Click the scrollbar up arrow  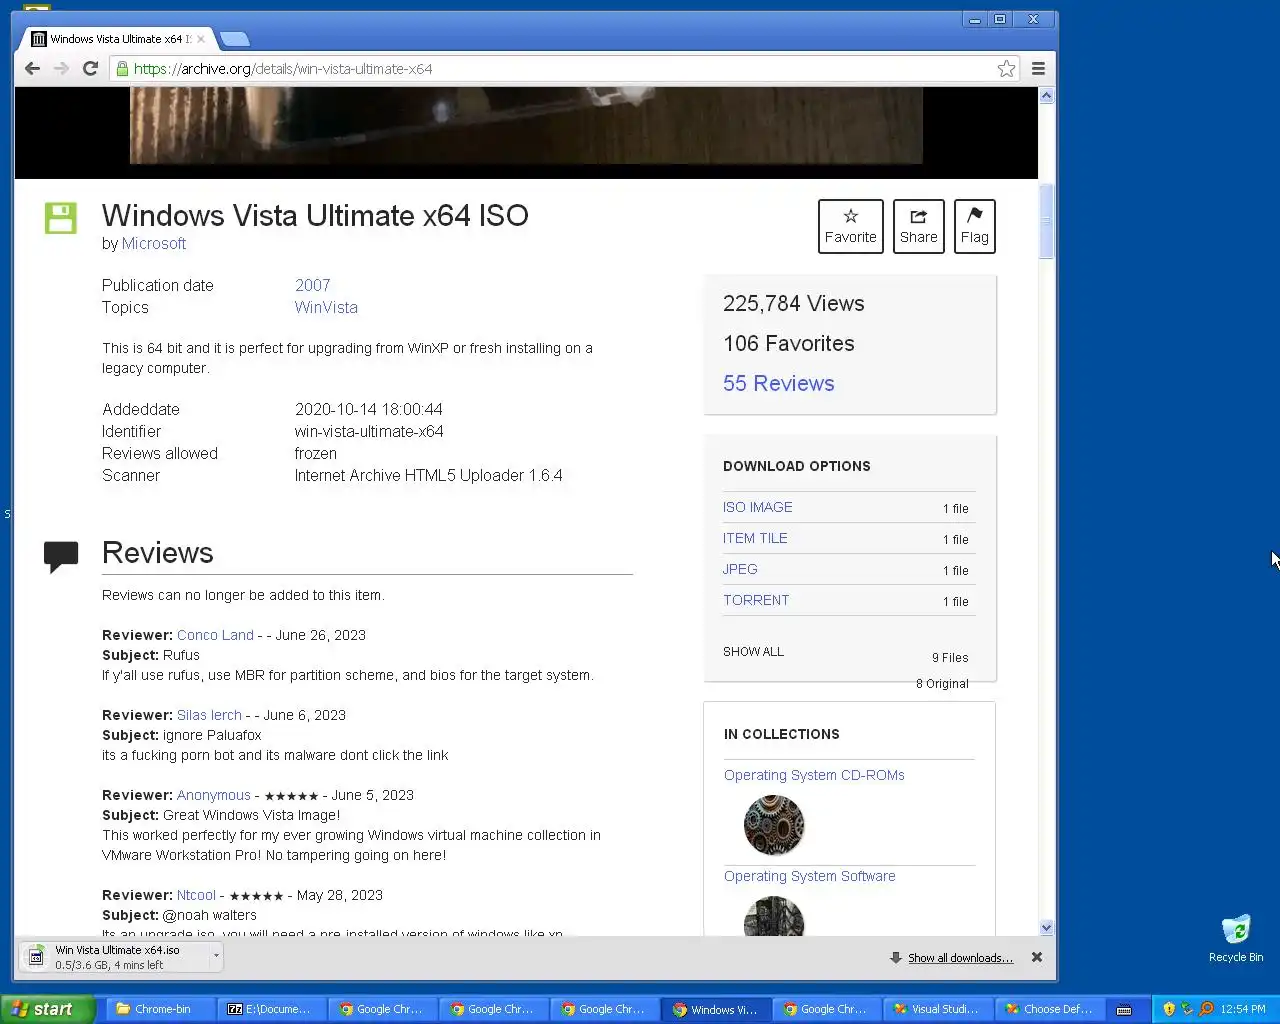click(1046, 96)
